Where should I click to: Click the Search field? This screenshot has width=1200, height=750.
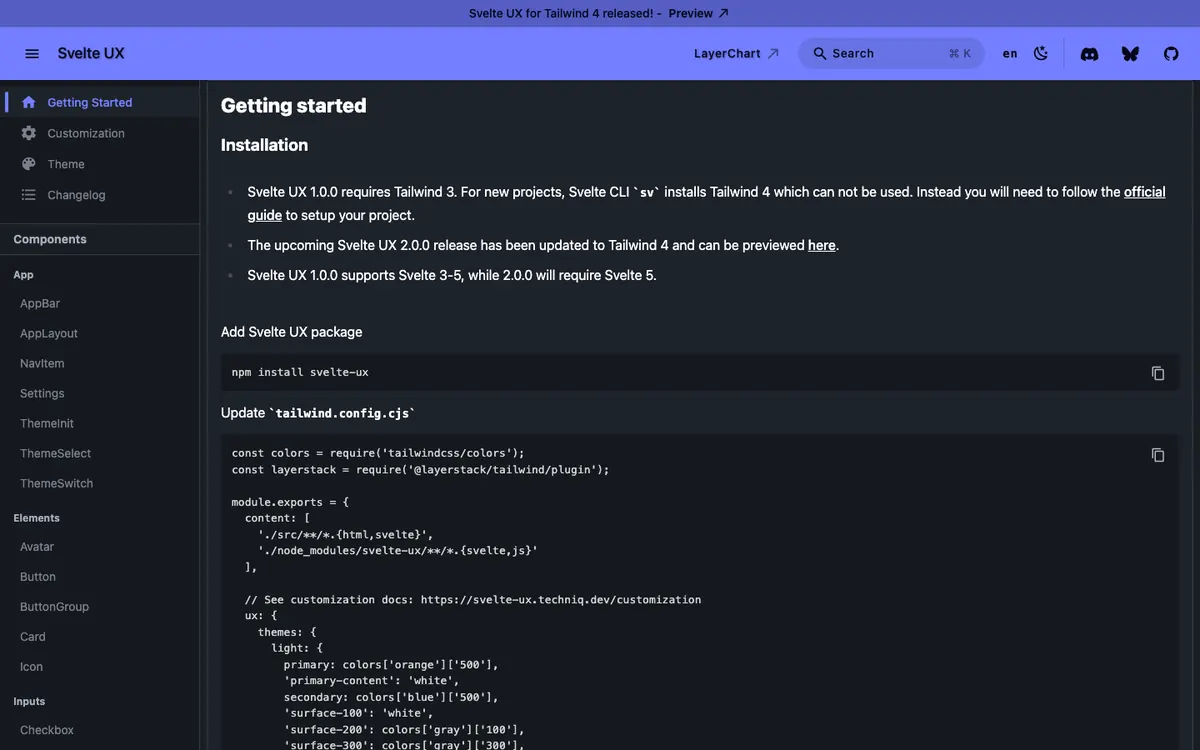coord(891,54)
